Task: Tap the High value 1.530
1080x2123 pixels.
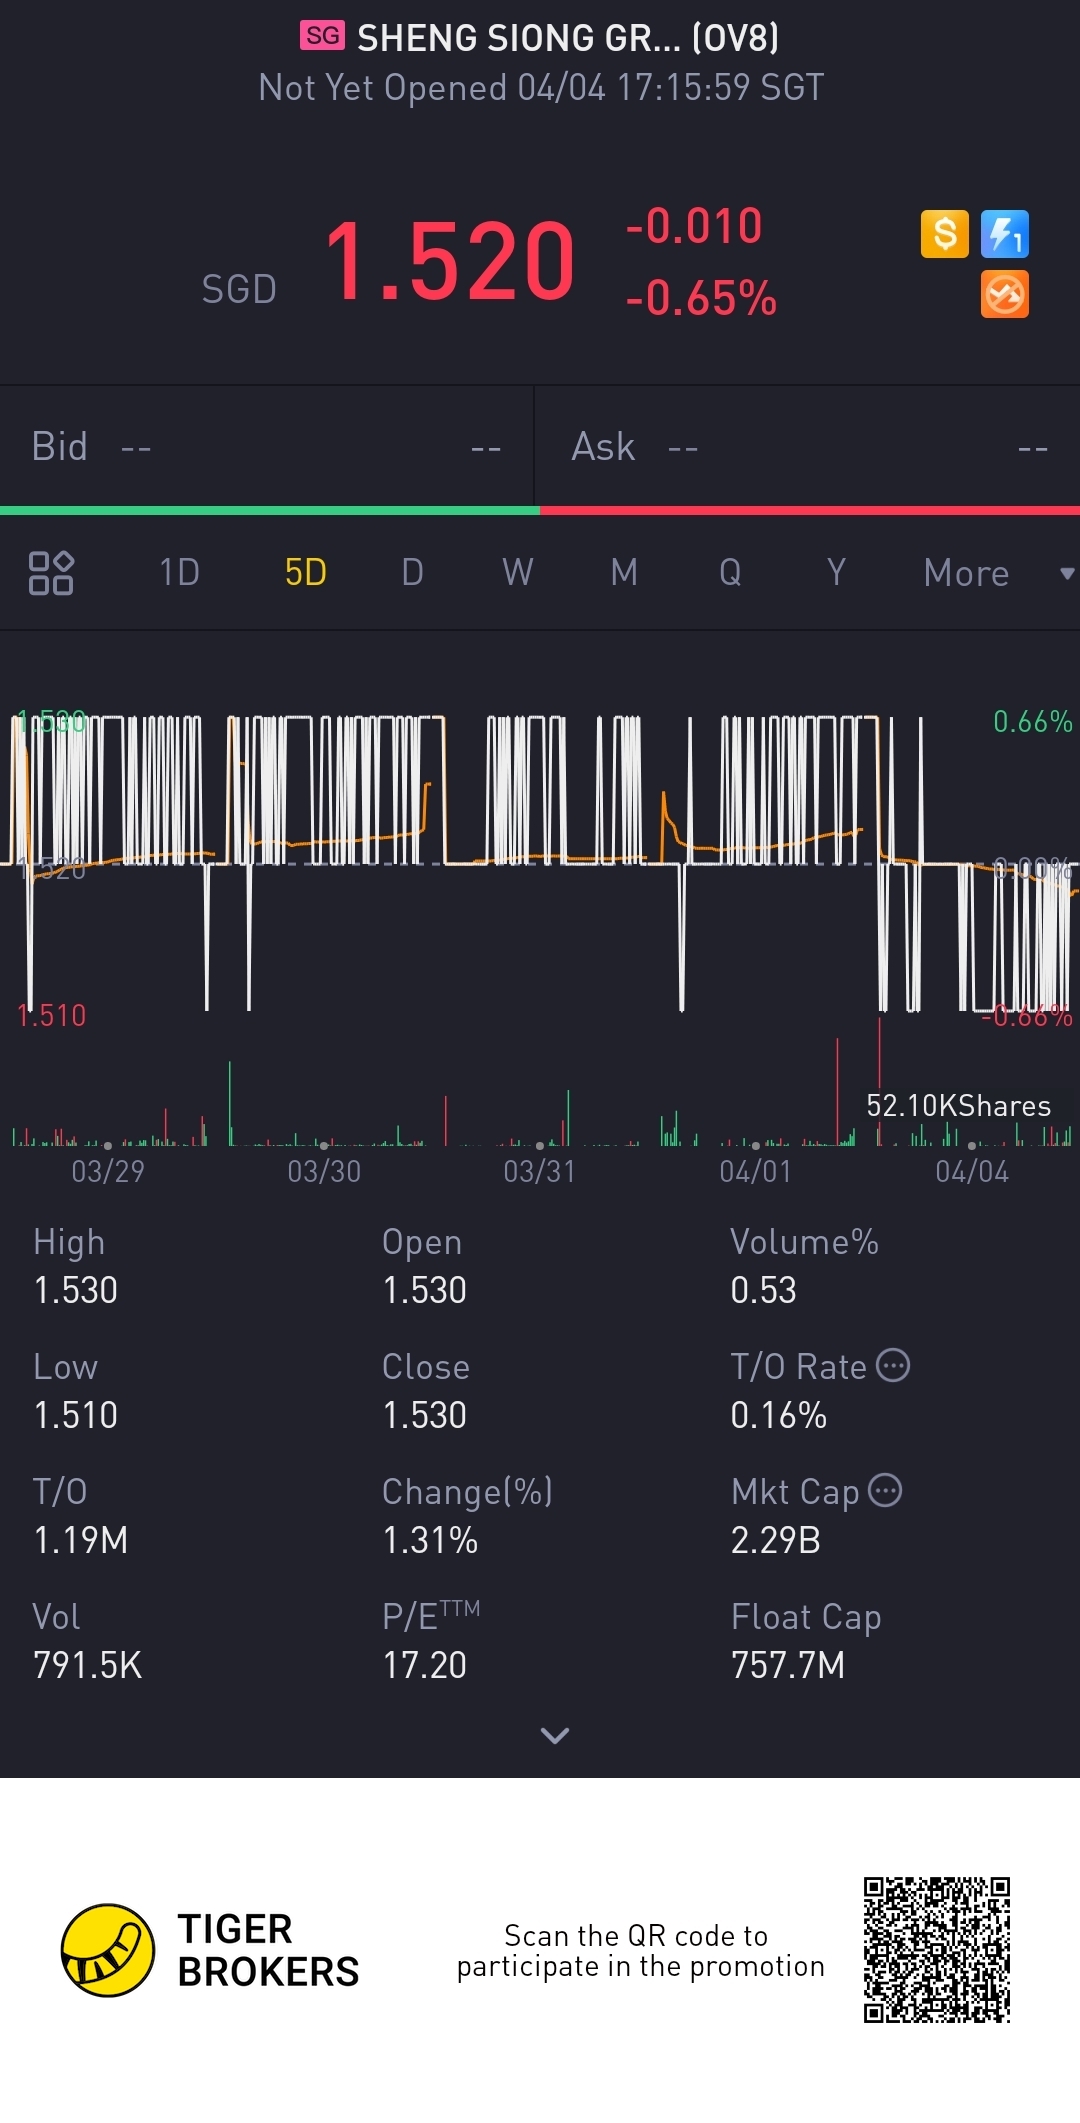Action: [76, 1290]
